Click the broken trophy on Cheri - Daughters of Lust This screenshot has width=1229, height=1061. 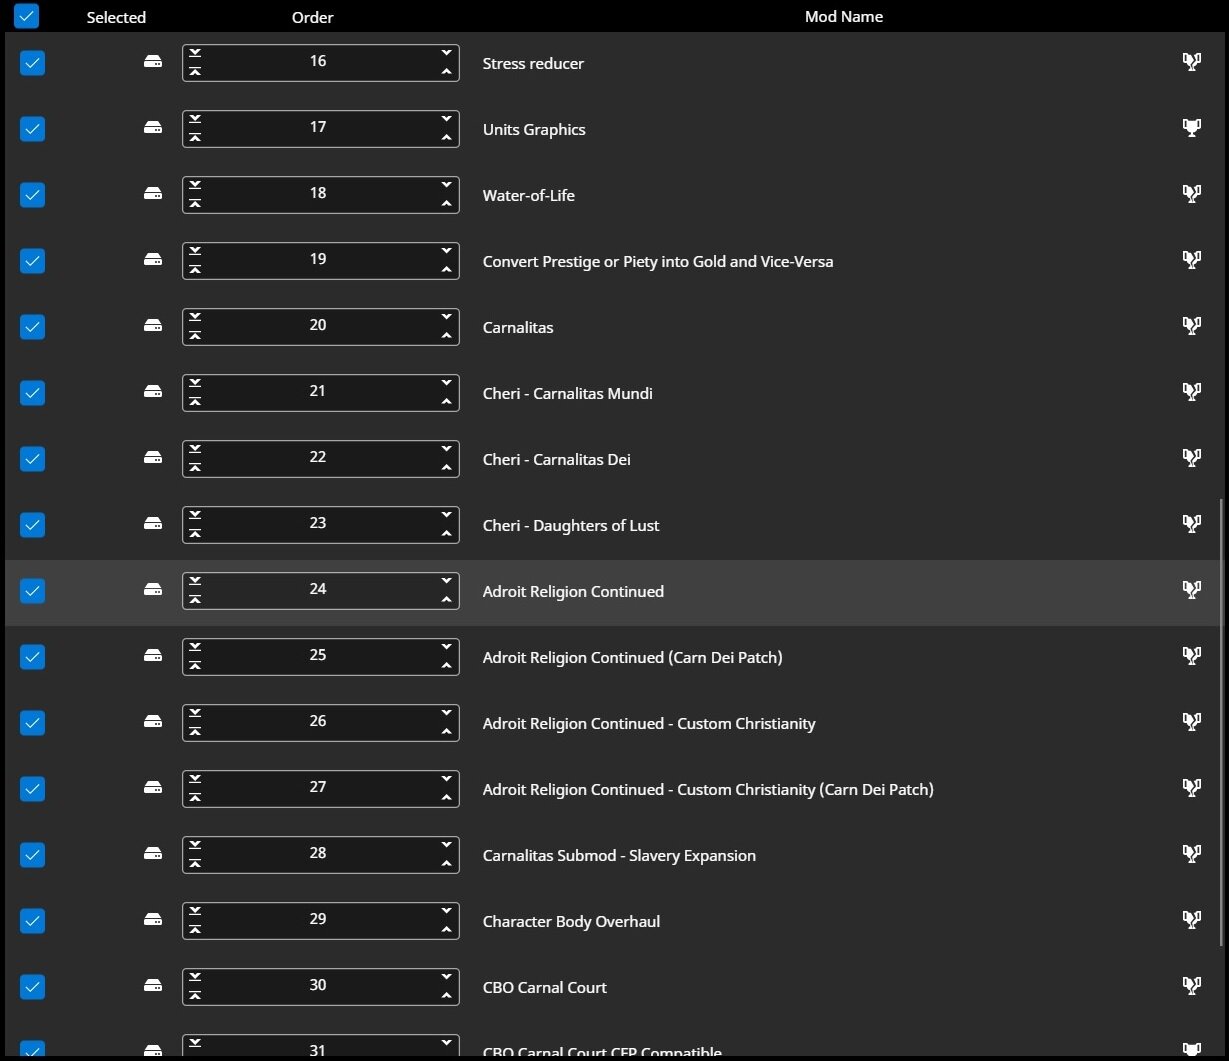click(1191, 523)
